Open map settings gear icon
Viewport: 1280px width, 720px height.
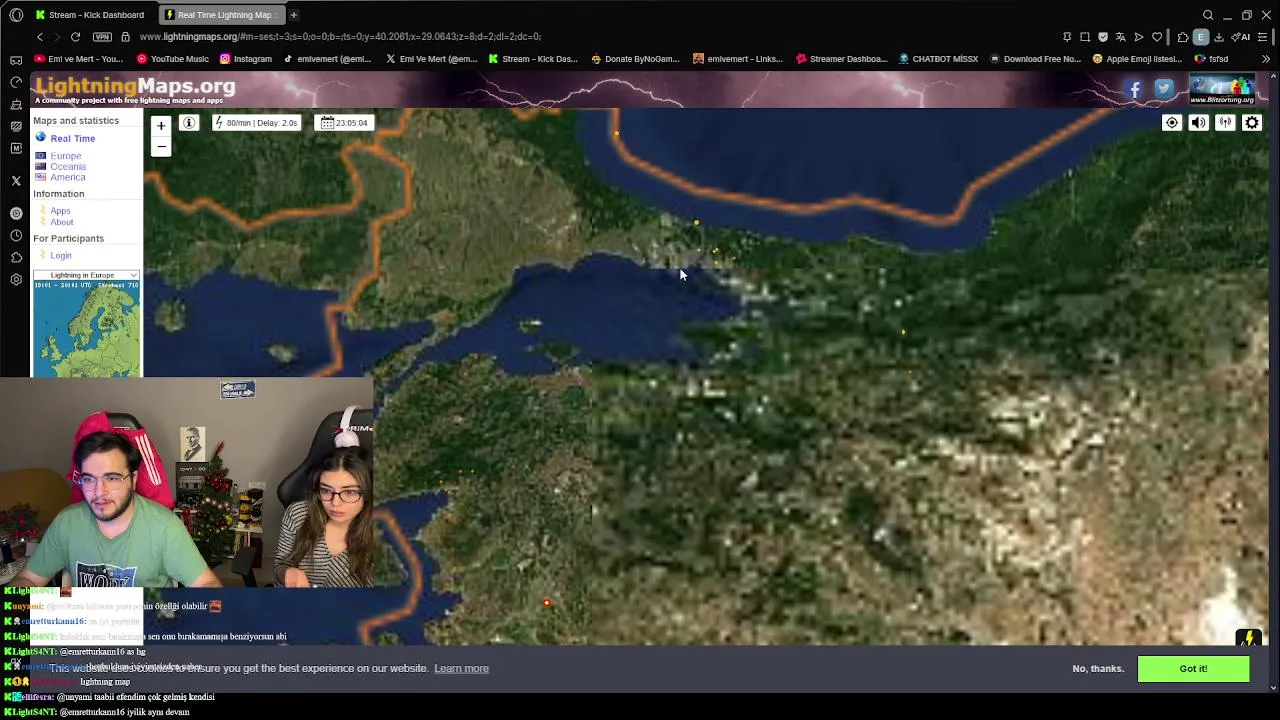tap(1252, 123)
